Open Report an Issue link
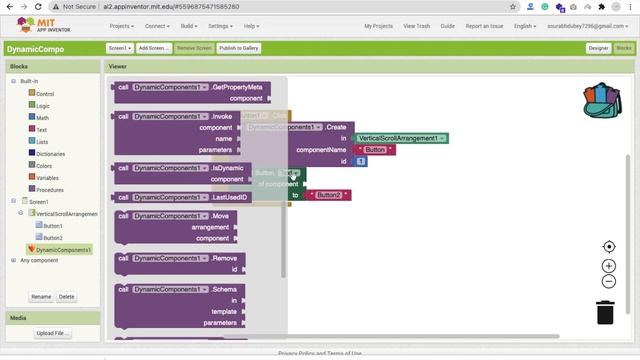The image size is (640, 360). (x=484, y=26)
